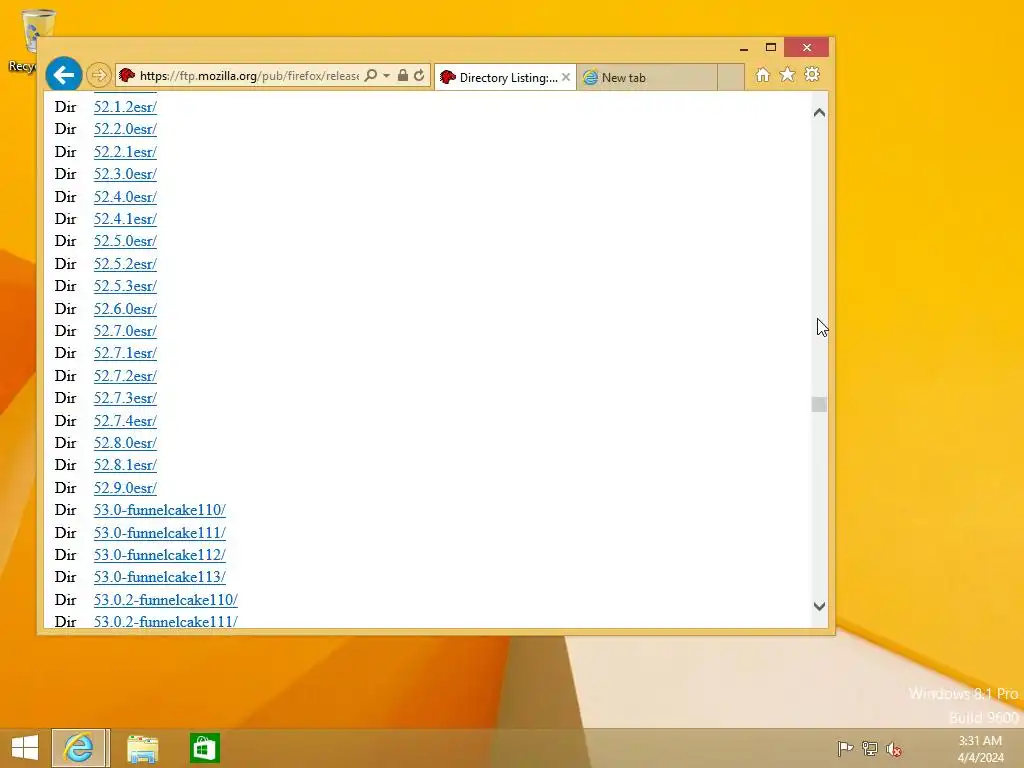Viewport: 1024px width, 768px height.
Task: Open the 52.6.0esr/ directory link
Action: pyautogui.click(x=125, y=308)
